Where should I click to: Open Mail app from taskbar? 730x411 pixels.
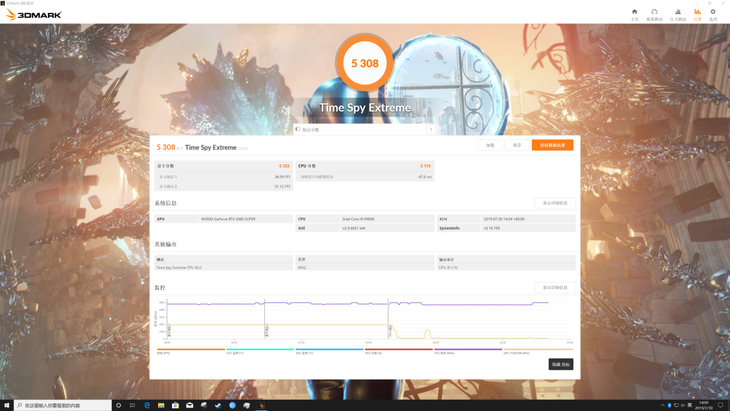coord(189,405)
